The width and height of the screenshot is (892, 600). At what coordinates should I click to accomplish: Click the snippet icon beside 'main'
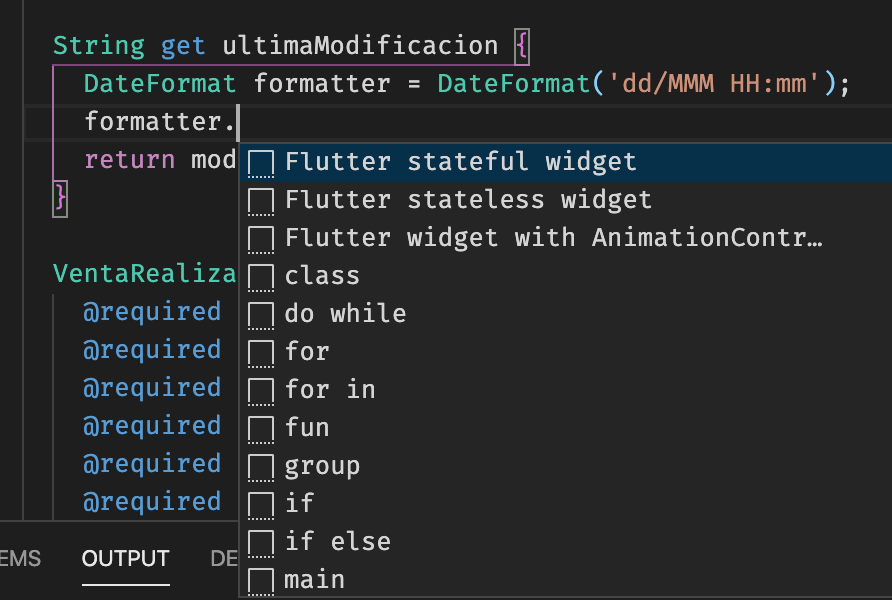tap(261, 579)
